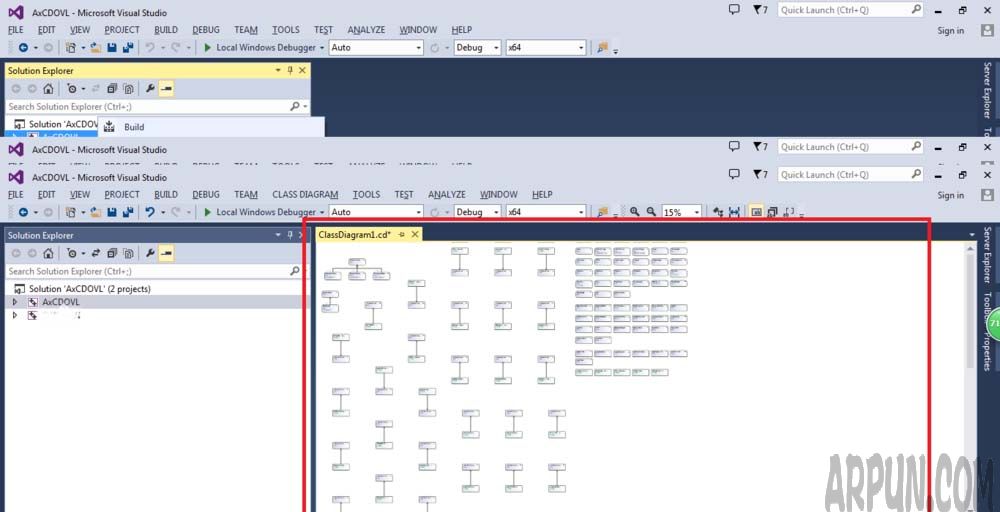Zoom in on diagram in class diagram window

coord(635,212)
